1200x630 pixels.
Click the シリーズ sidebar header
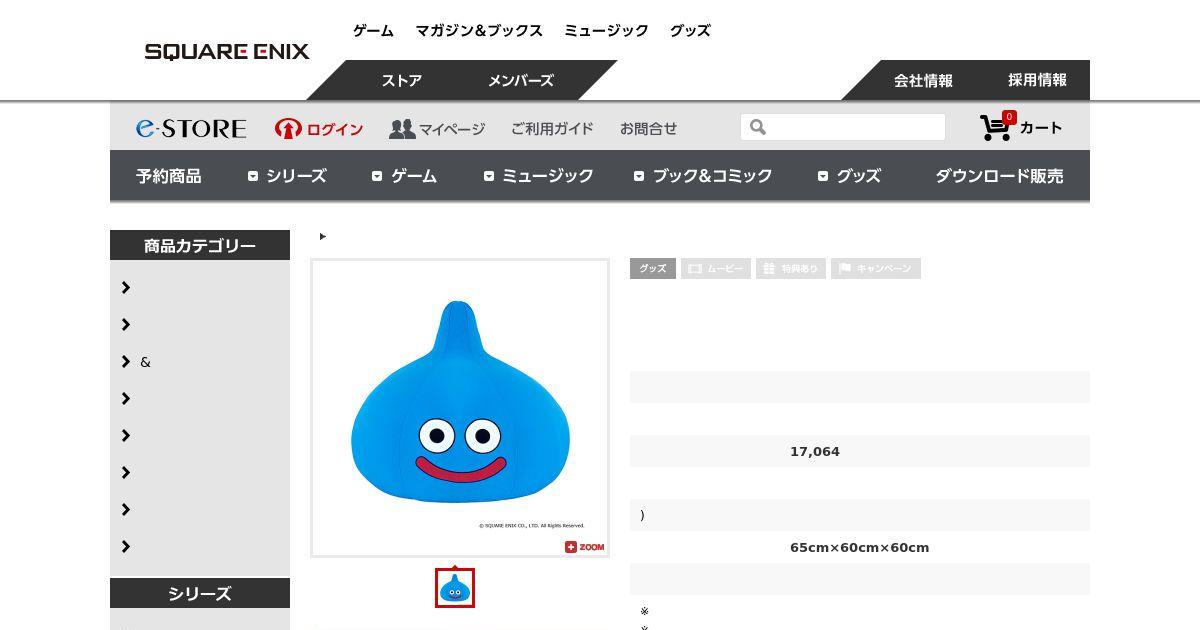tap(200, 593)
